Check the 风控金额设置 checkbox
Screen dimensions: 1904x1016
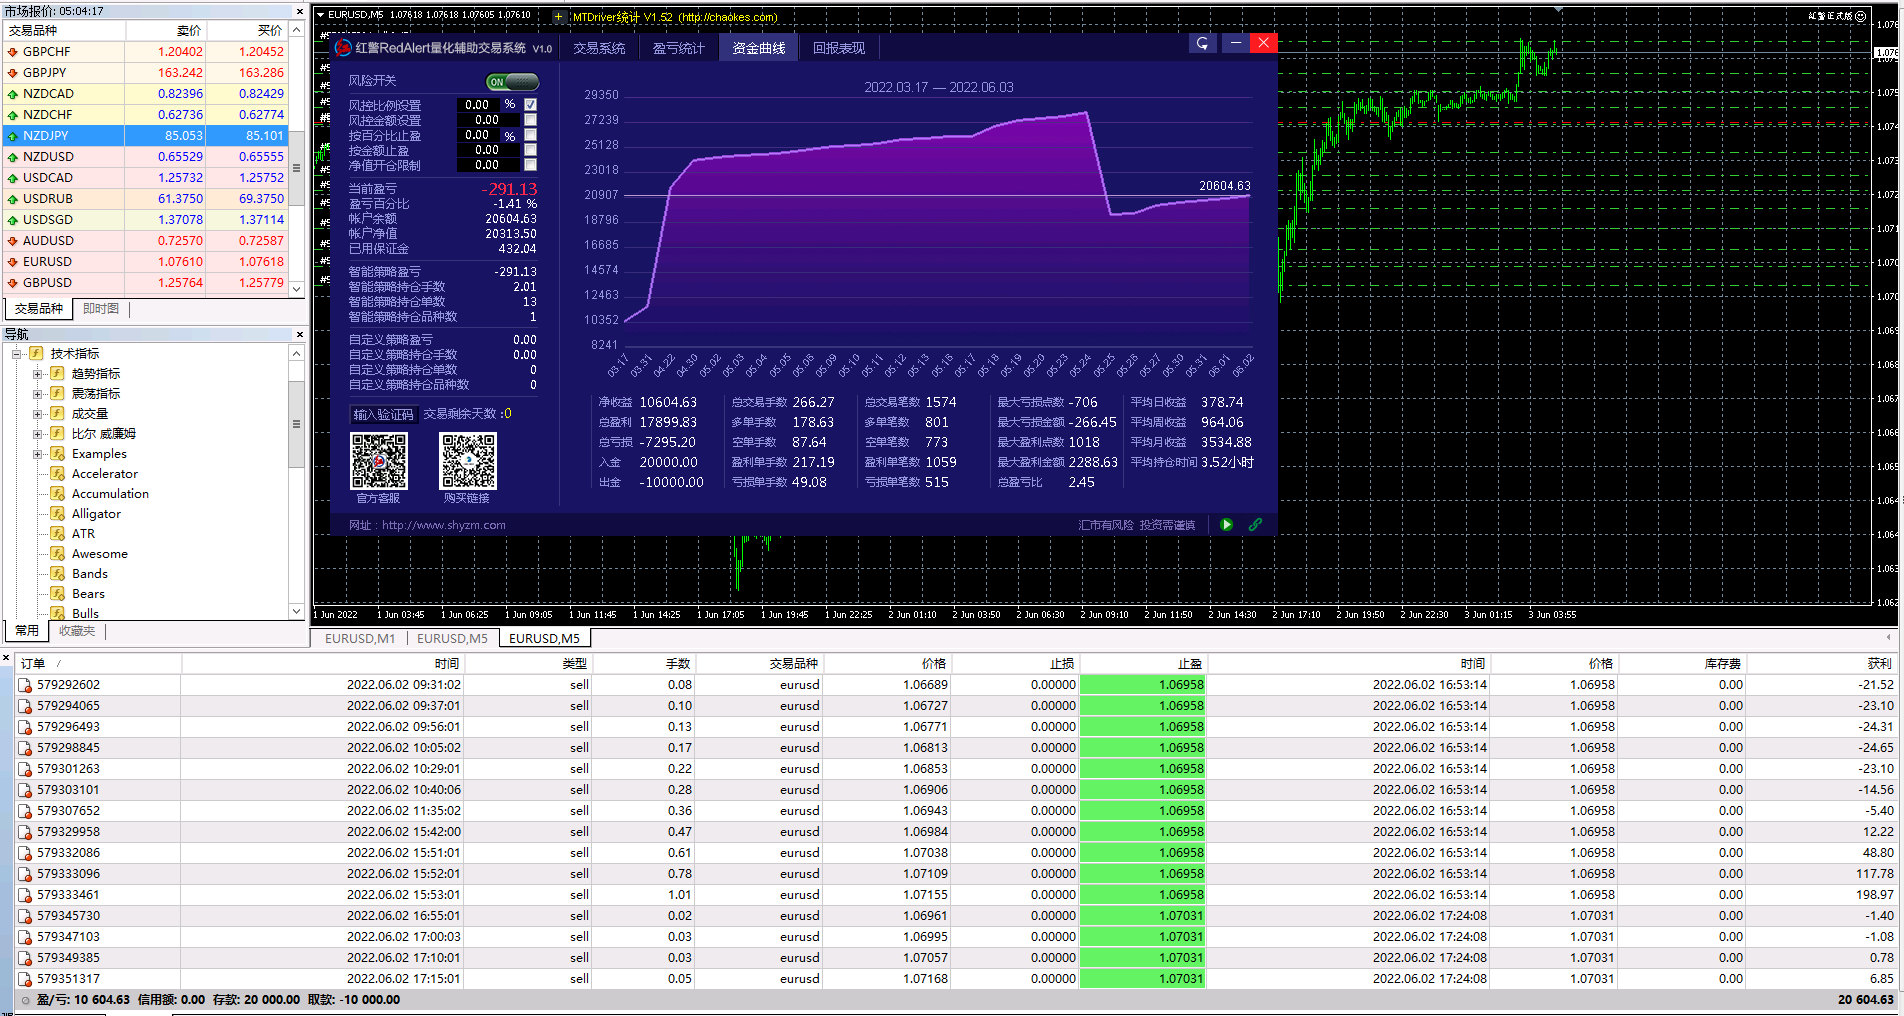point(530,119)
